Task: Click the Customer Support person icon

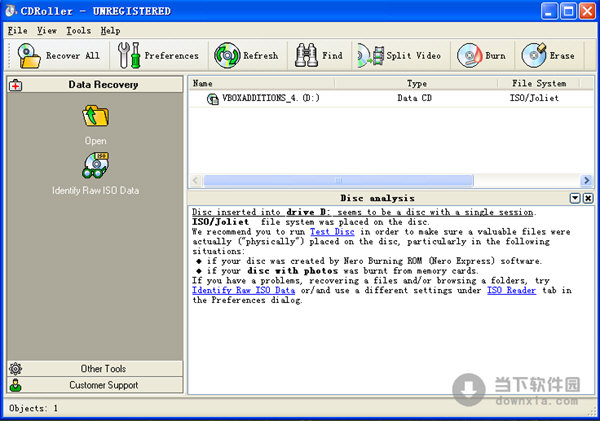Action: [16, 385]
